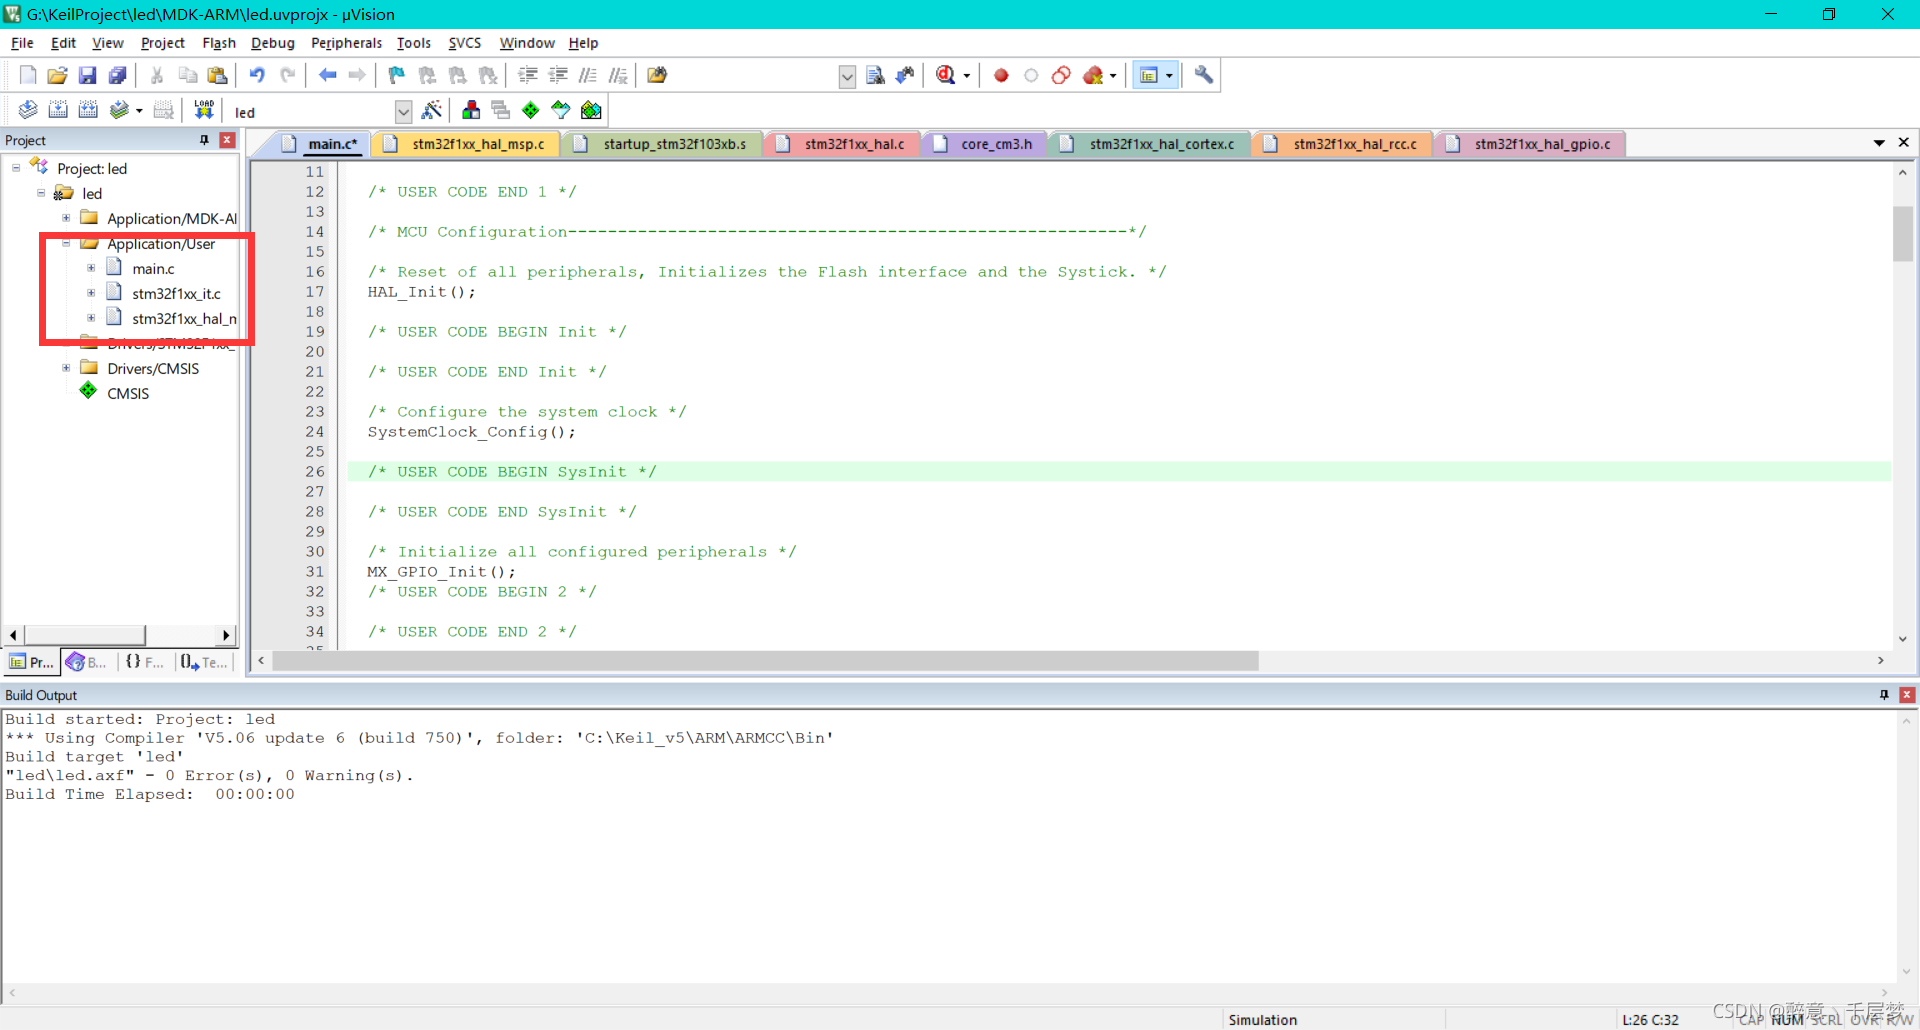Screen dimensions: 1920x1030
Task: Switch to the startup_stm32f103xb.s tab
Action: [664, 144]
